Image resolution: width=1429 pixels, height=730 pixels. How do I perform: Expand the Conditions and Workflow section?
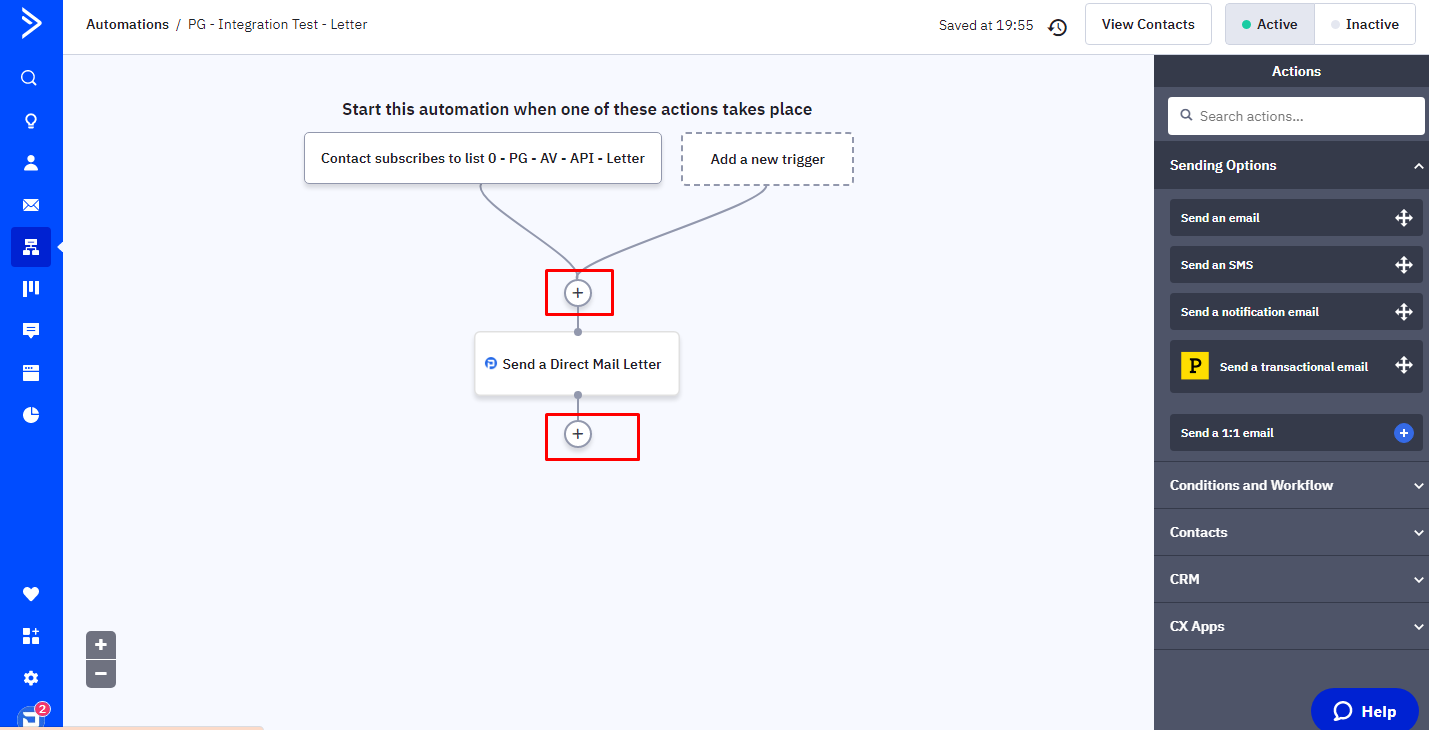[x=1418, y=486]
